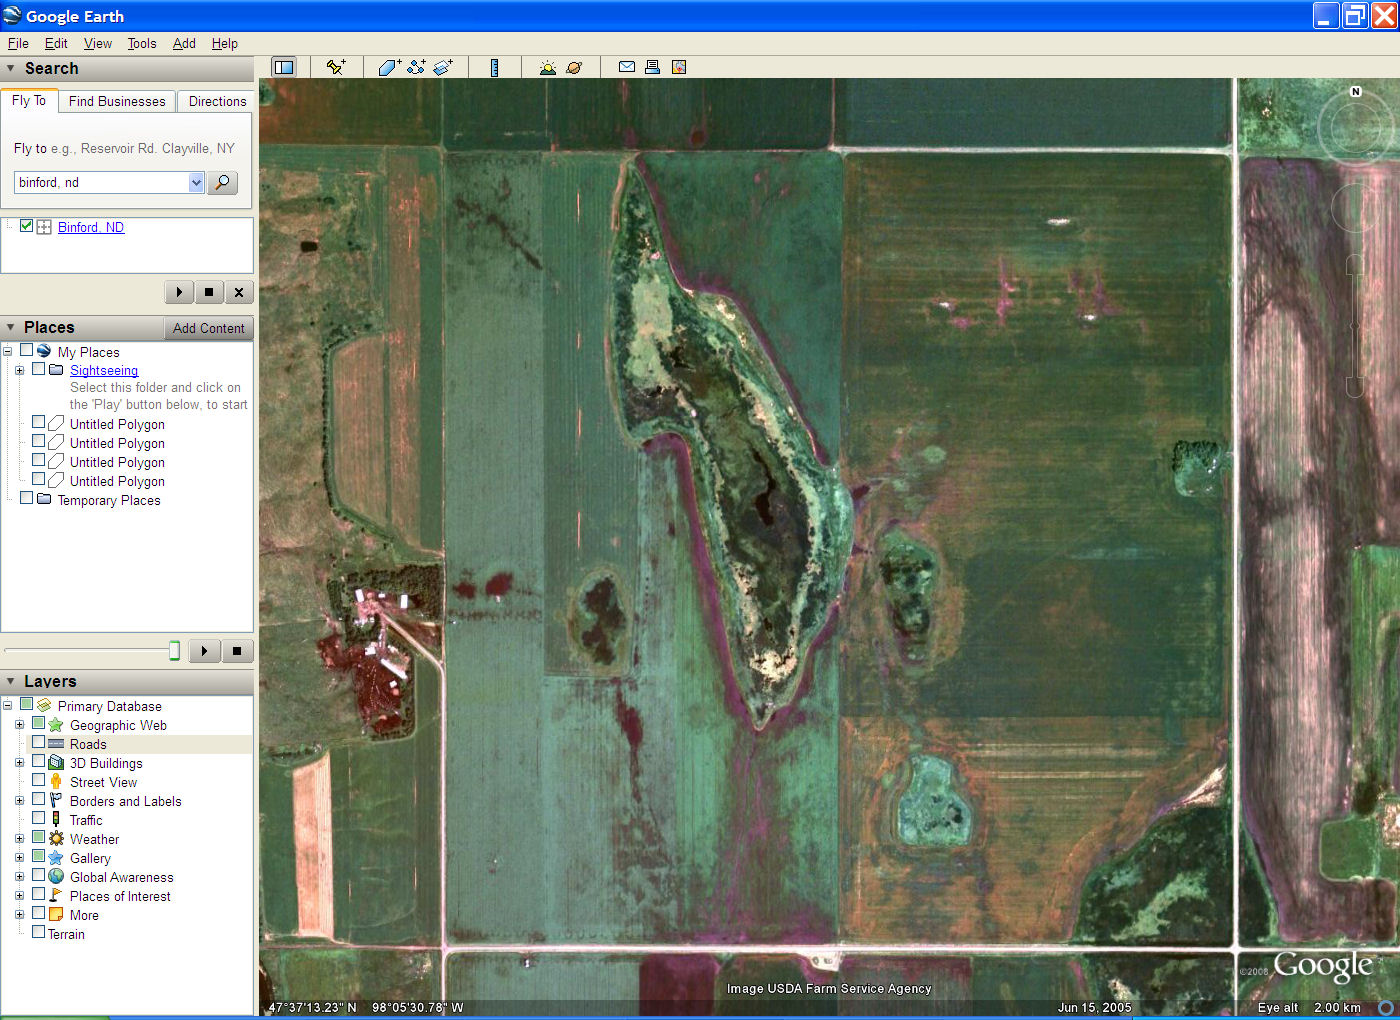
Task: Expand the More layers node
Action: (x=20, y=915)
